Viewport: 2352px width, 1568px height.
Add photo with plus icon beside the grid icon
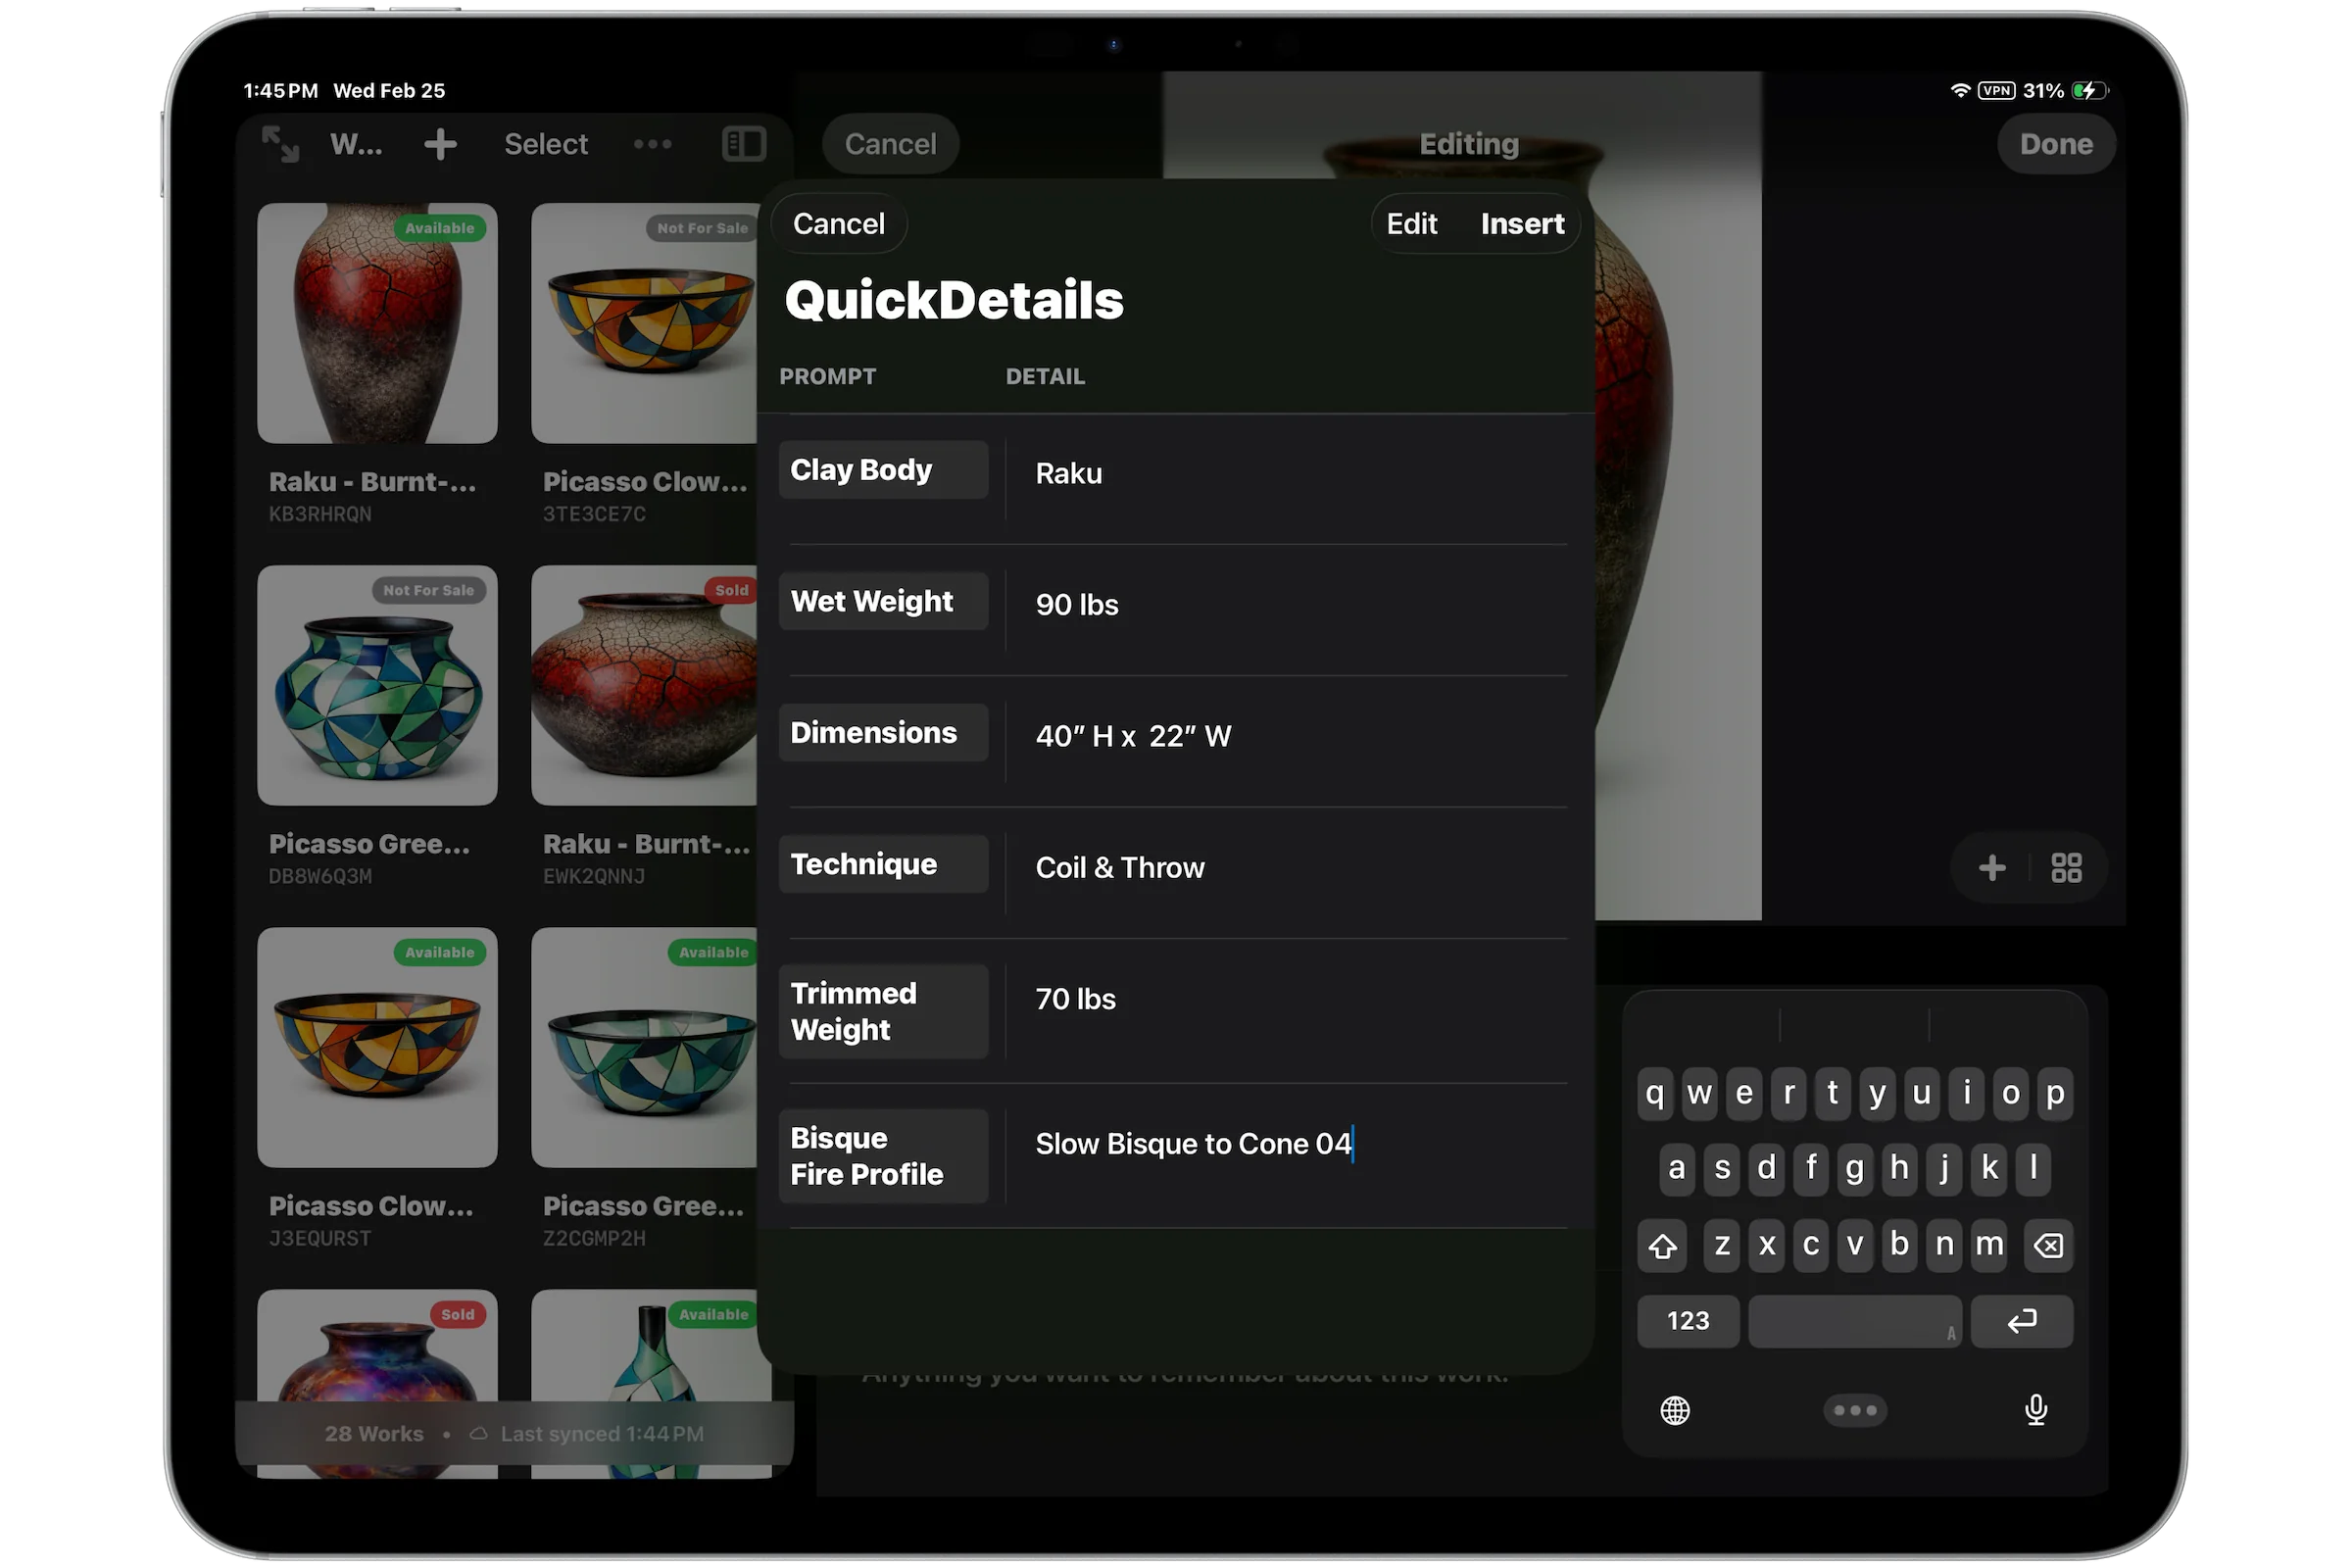point(1991,868)
